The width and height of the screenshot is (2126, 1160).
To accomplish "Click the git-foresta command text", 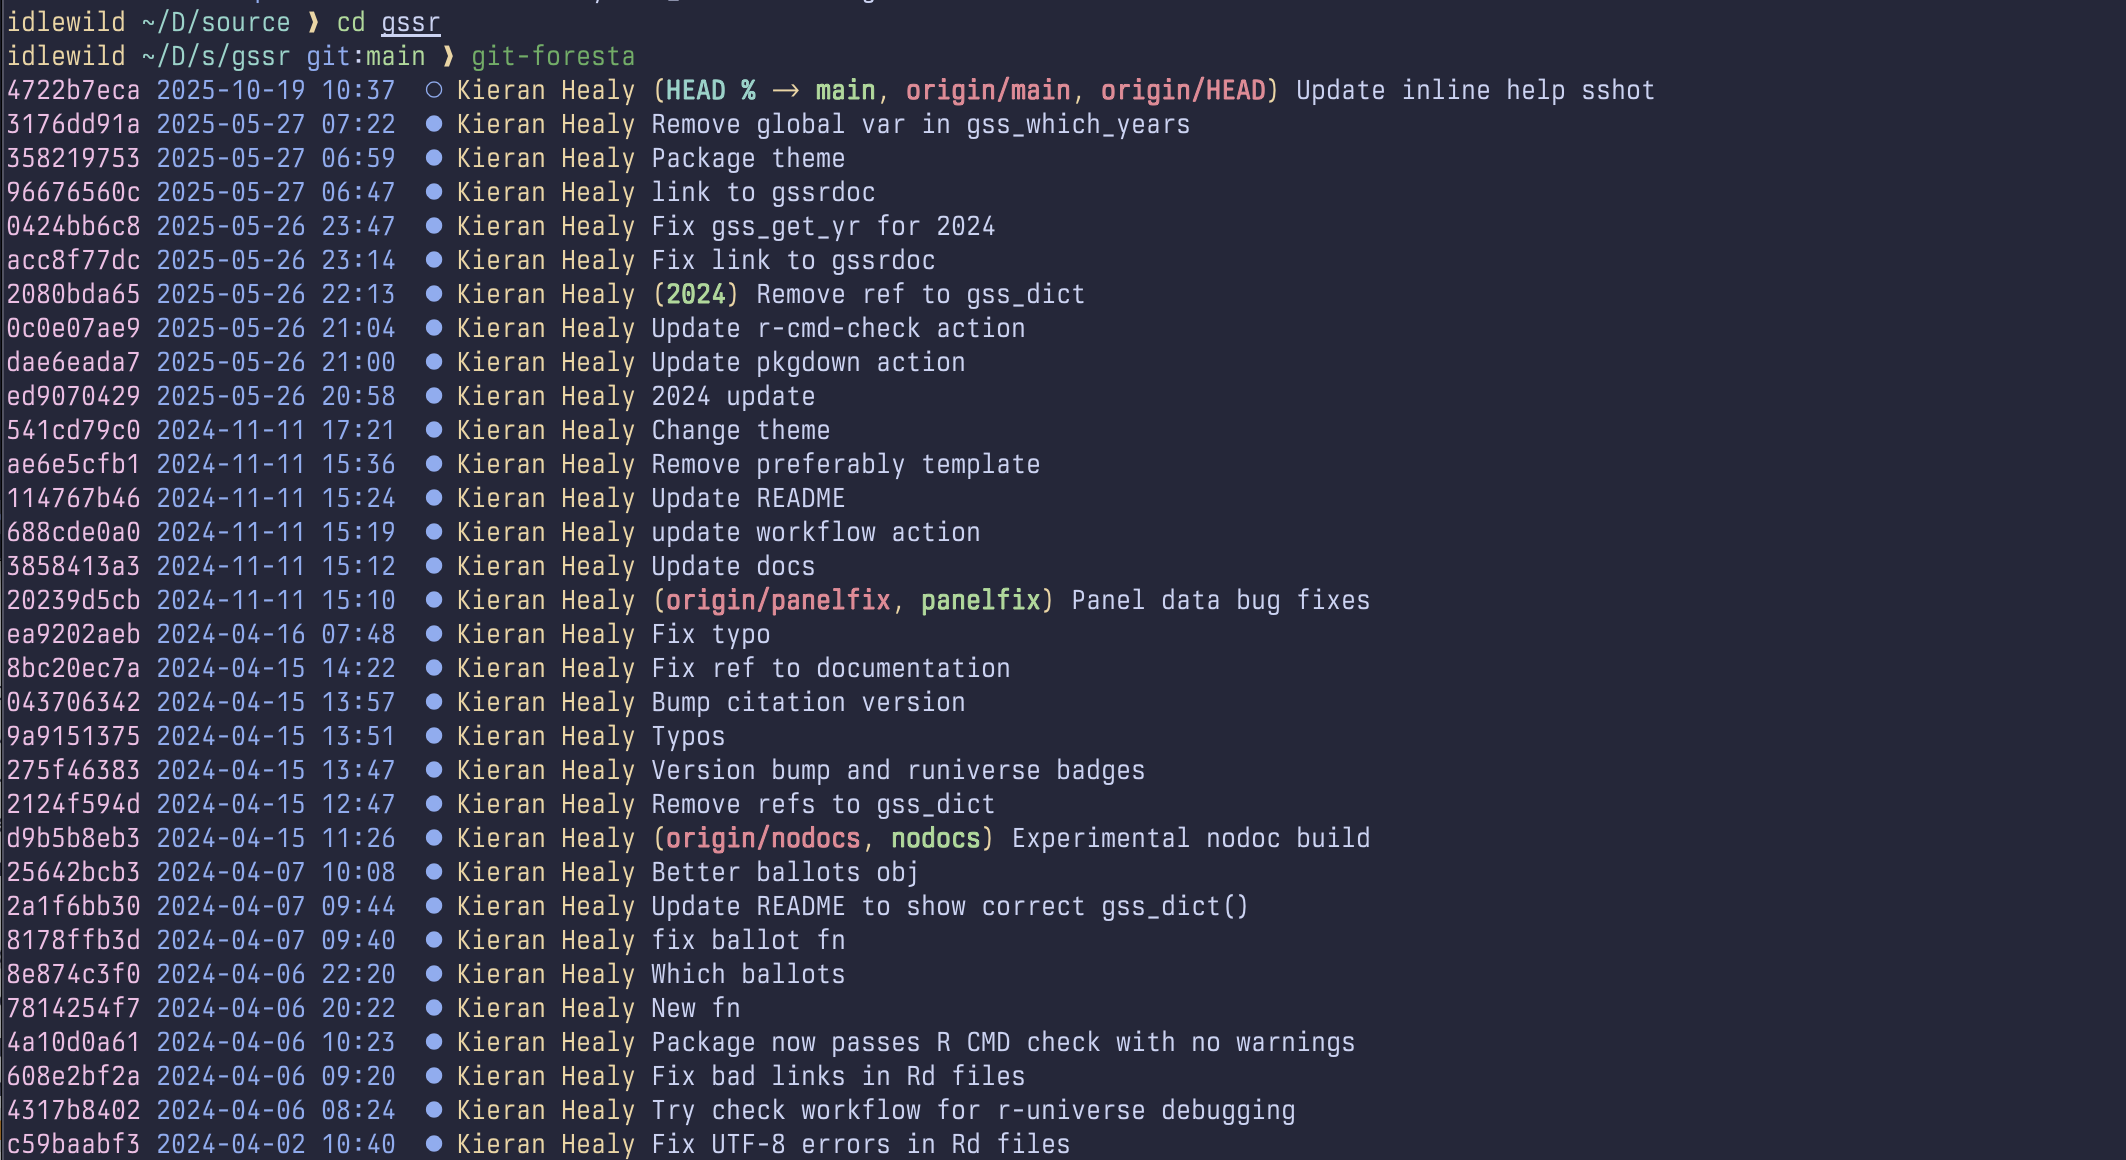I will (x=553, y=56).
